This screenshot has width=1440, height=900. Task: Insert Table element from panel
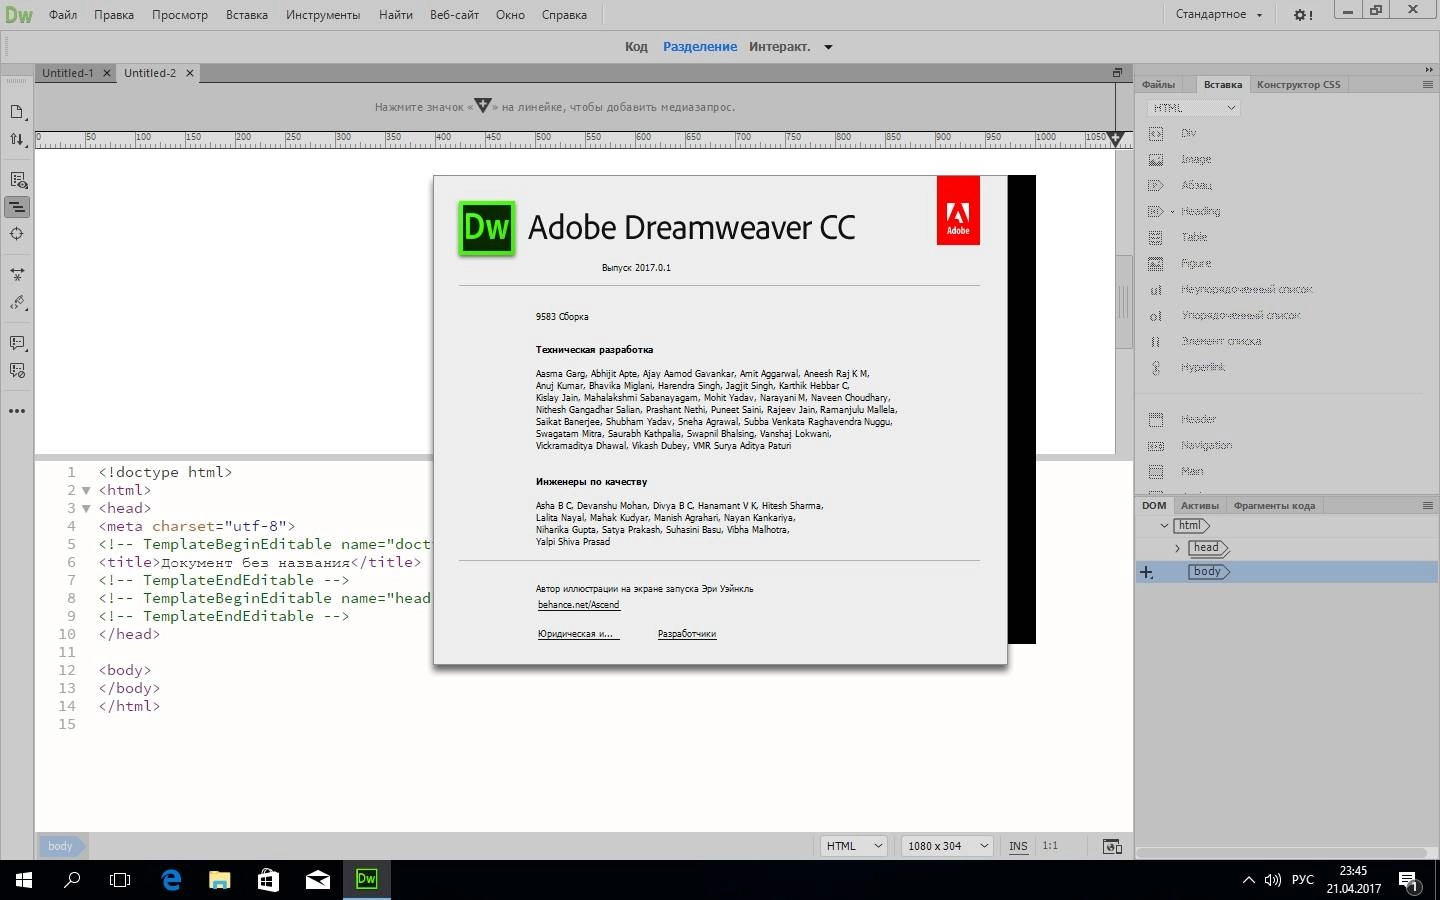tap(1194, 237)
